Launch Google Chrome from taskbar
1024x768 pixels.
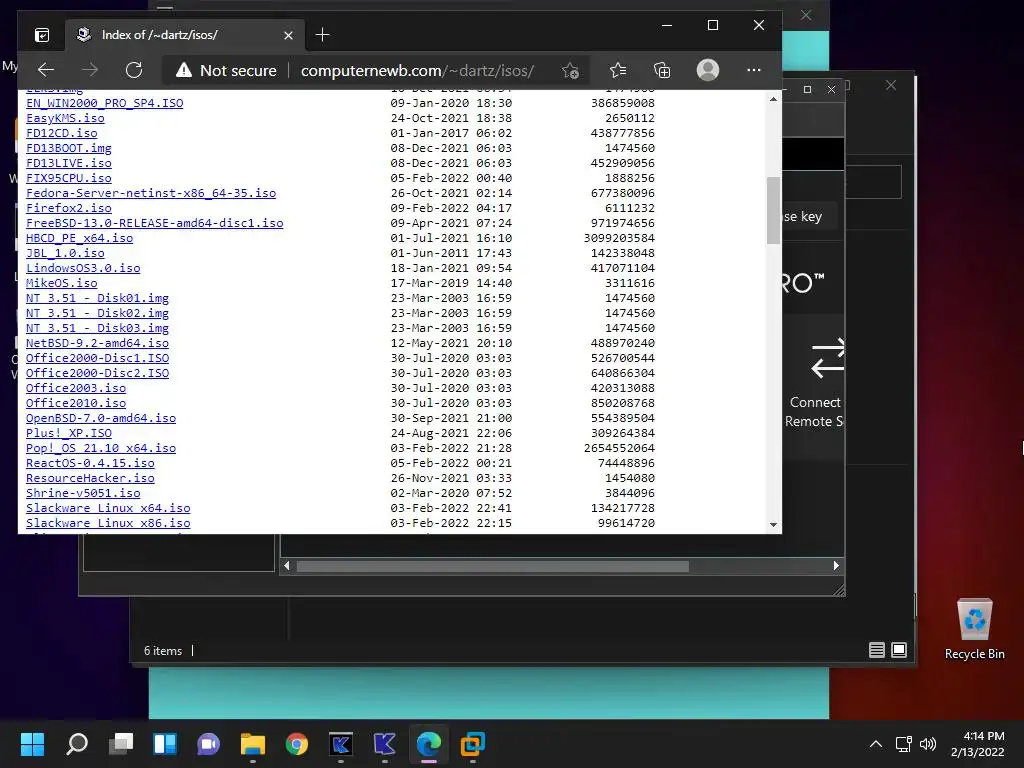[x=296, y=744]
